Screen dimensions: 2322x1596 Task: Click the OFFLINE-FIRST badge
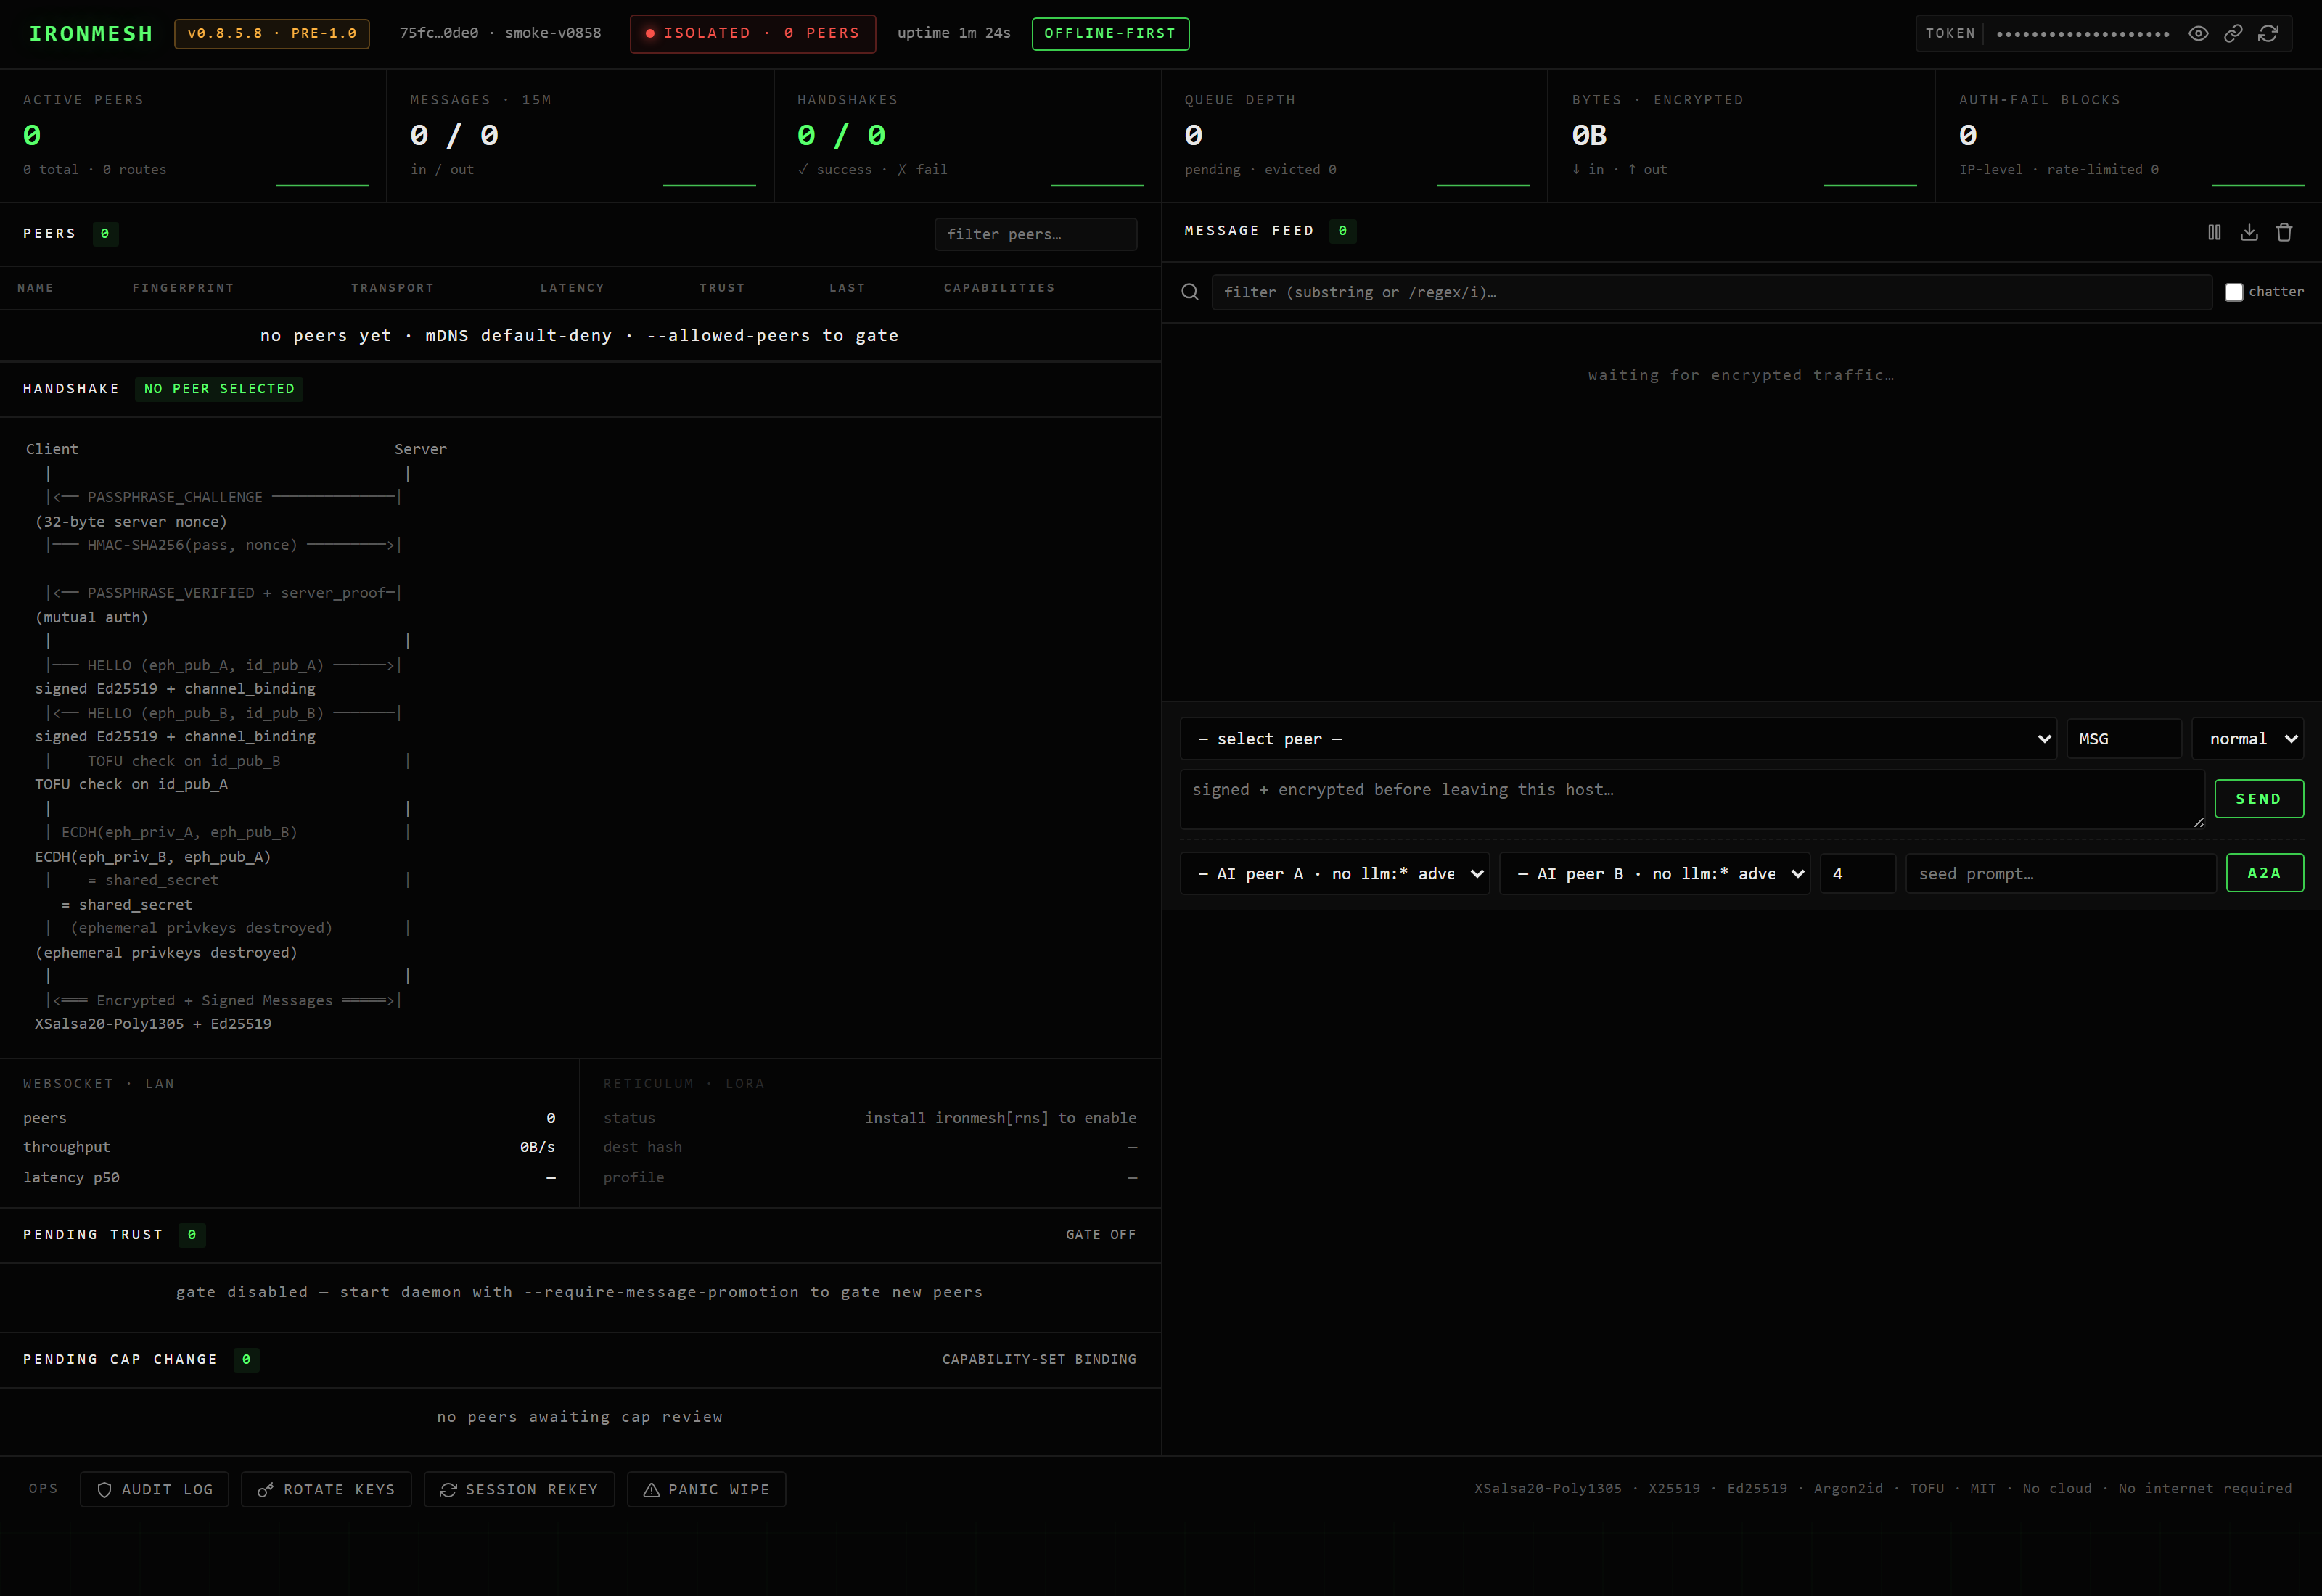[1110, 33]
